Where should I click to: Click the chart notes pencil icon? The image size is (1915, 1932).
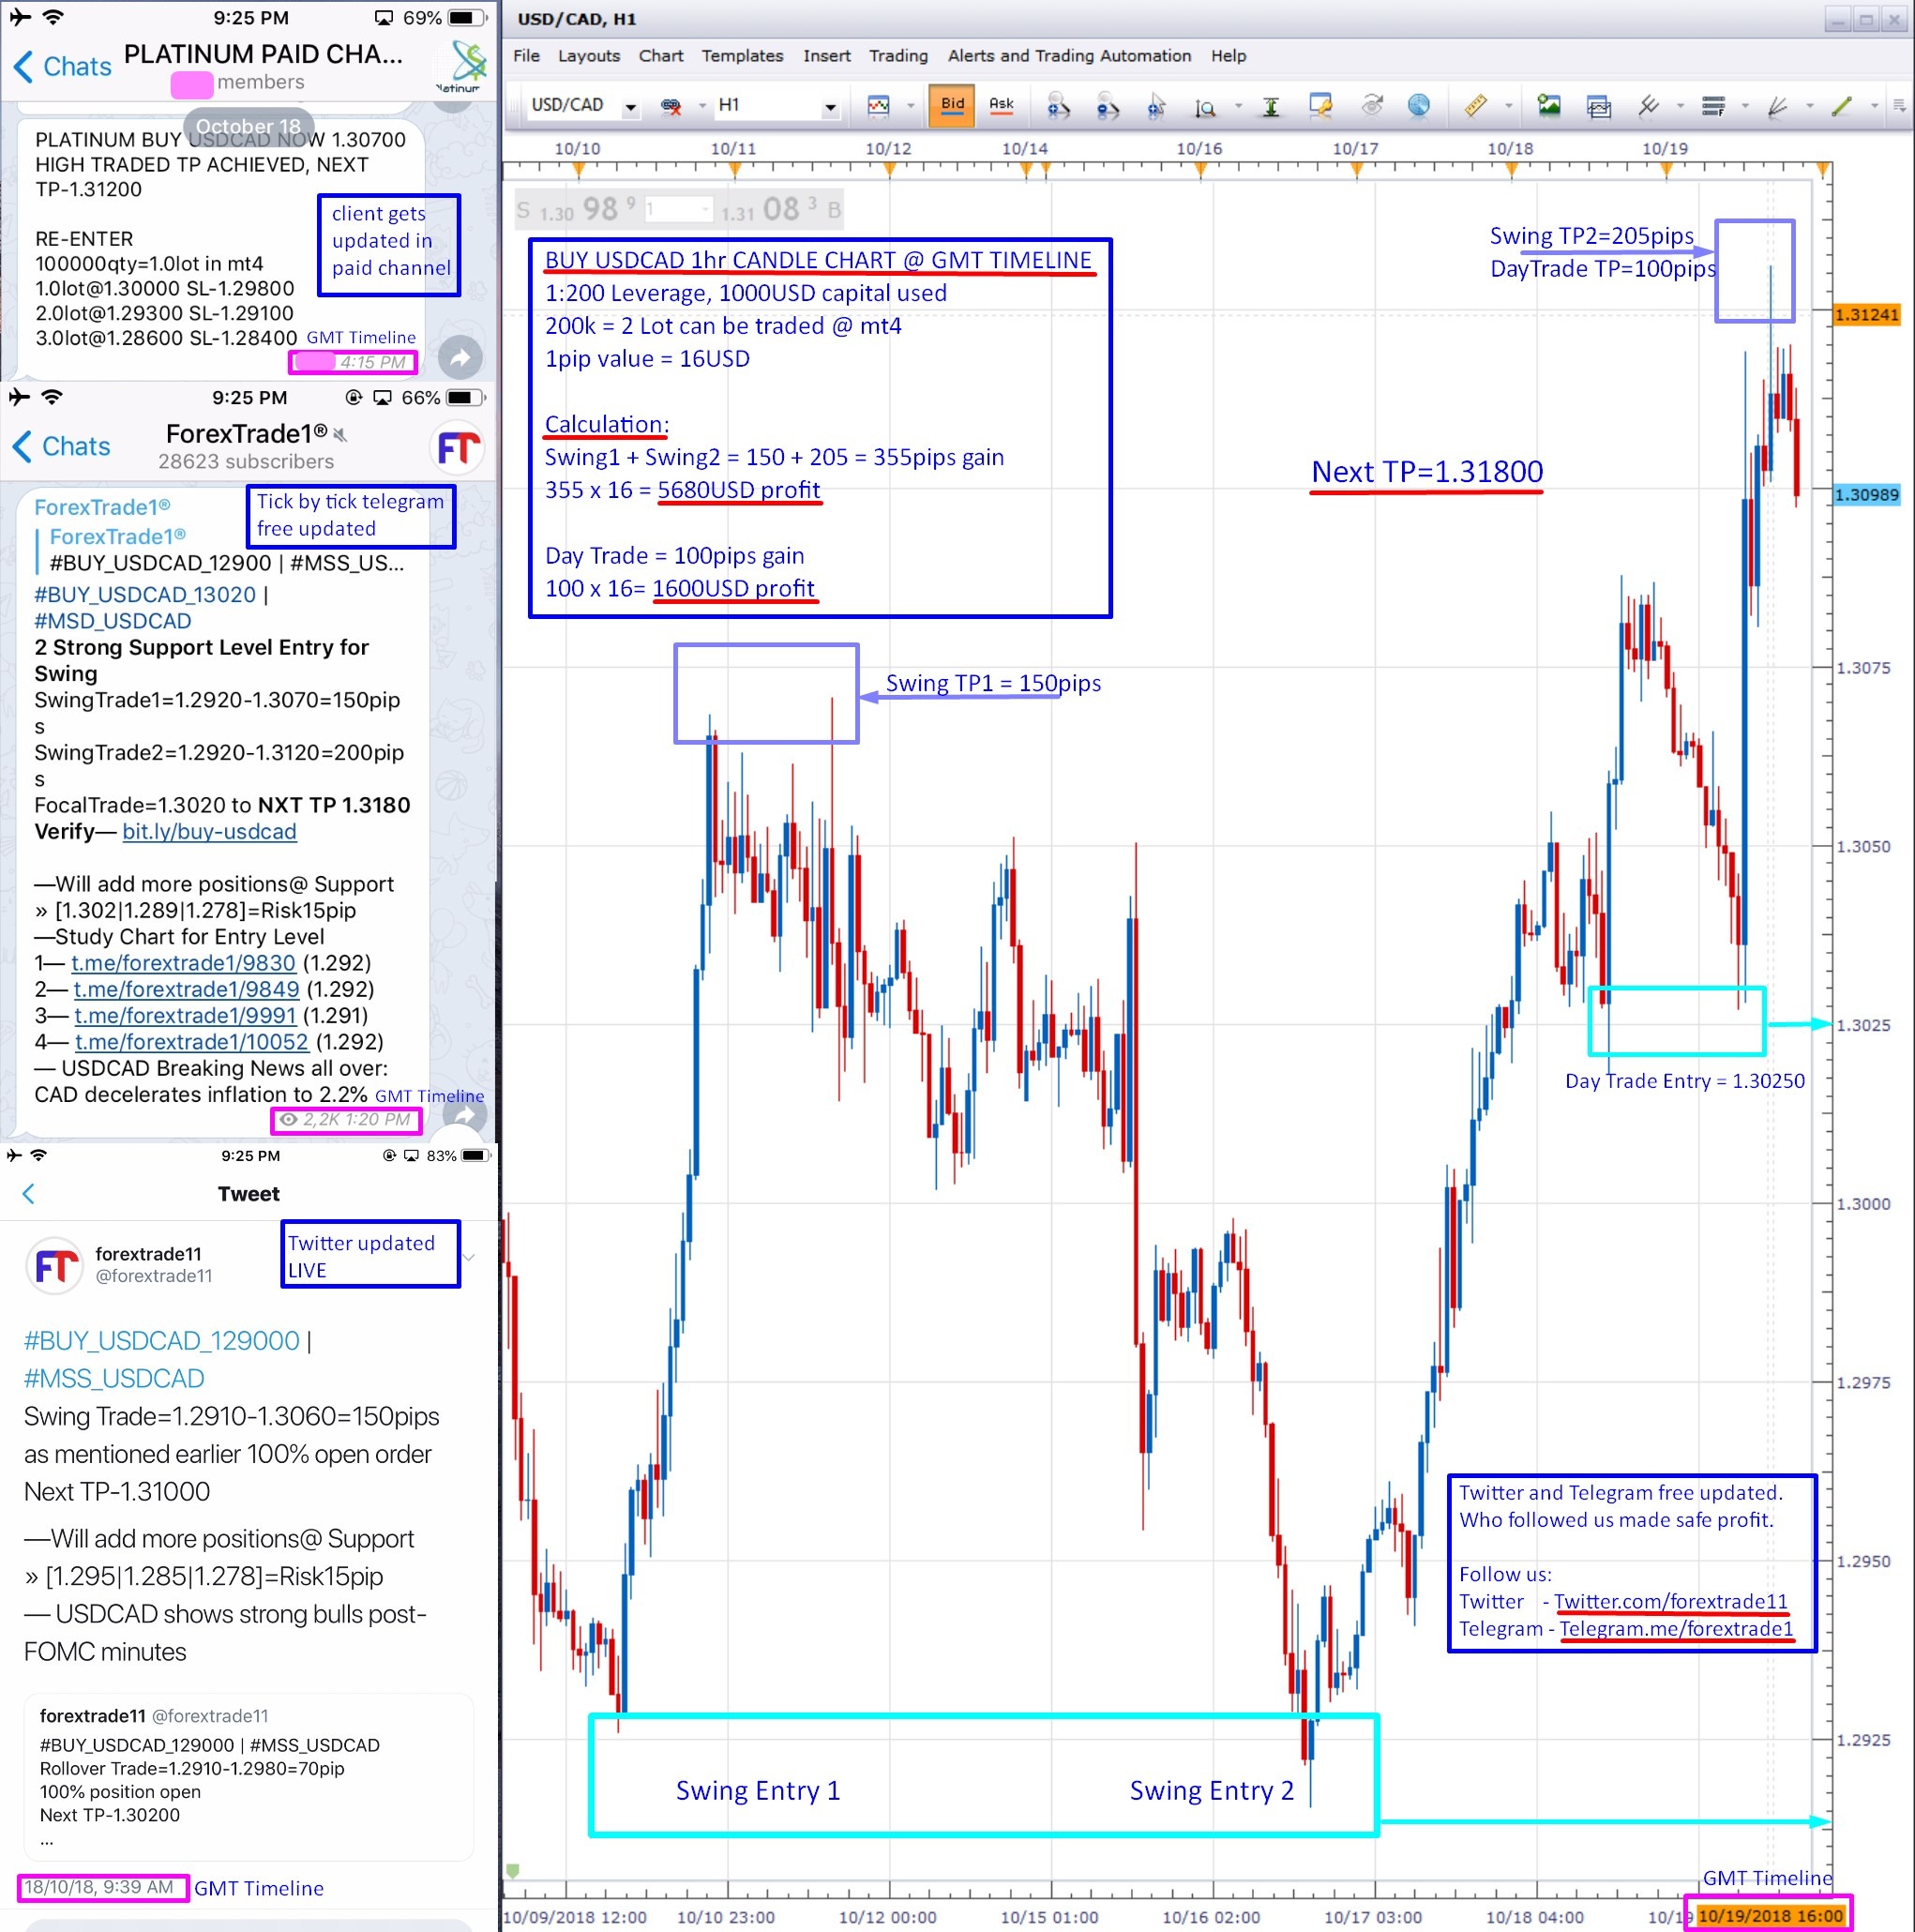tap(1320, 105)
